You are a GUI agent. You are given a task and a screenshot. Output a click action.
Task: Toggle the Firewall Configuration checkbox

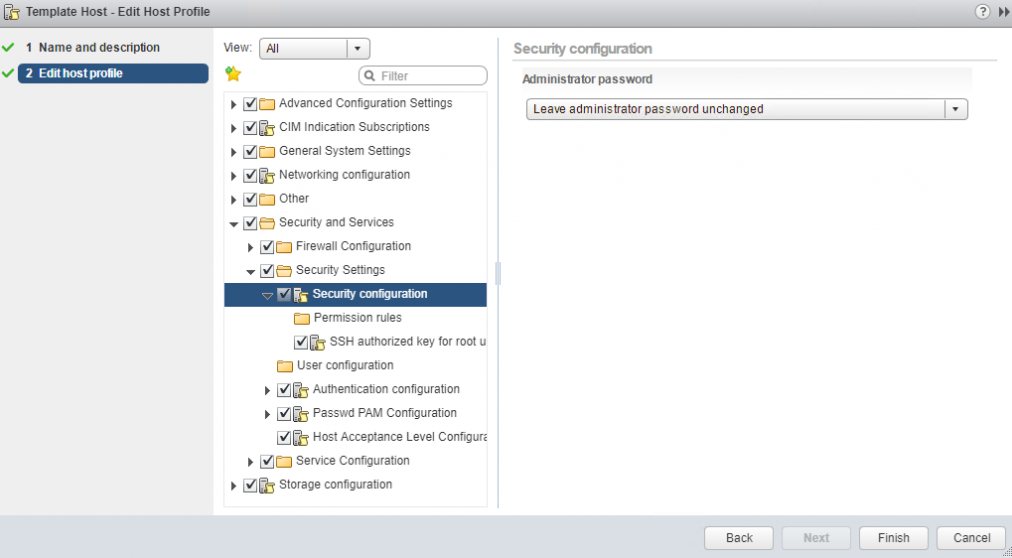[x=267, y=246]
